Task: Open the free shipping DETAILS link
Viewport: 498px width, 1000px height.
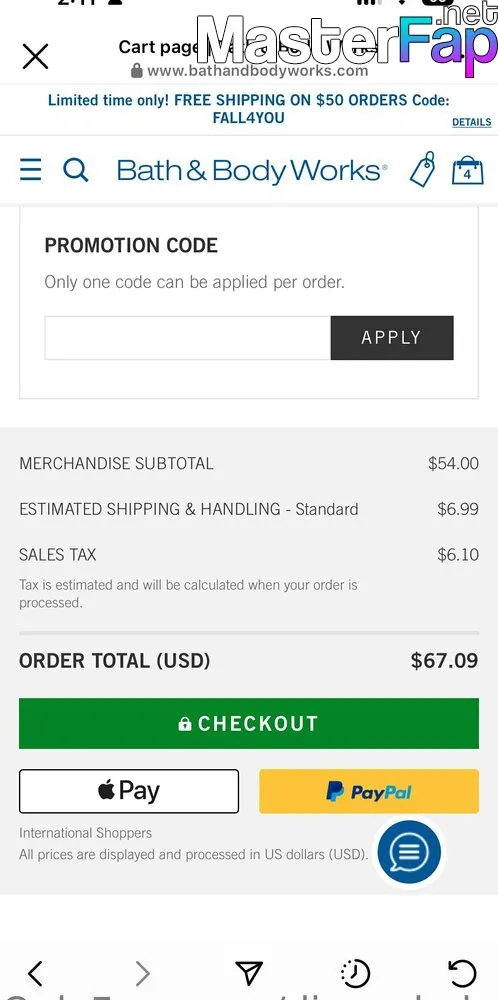Action: [x=472, y=122]
